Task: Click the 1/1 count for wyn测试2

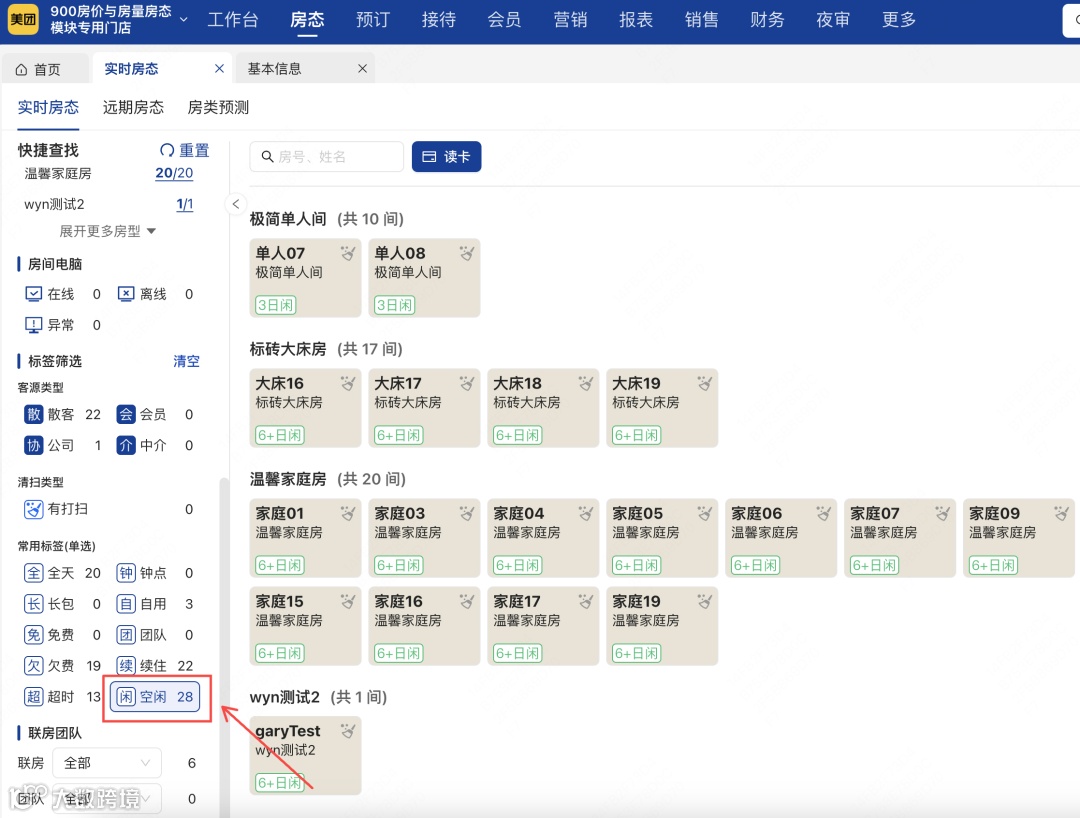Action: tap(185, 204)
